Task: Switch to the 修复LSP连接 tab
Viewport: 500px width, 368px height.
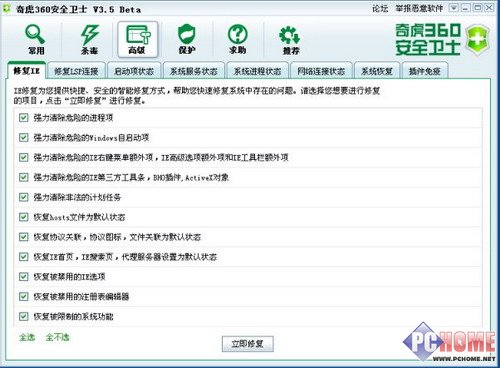Action: (x=76, y=71)
